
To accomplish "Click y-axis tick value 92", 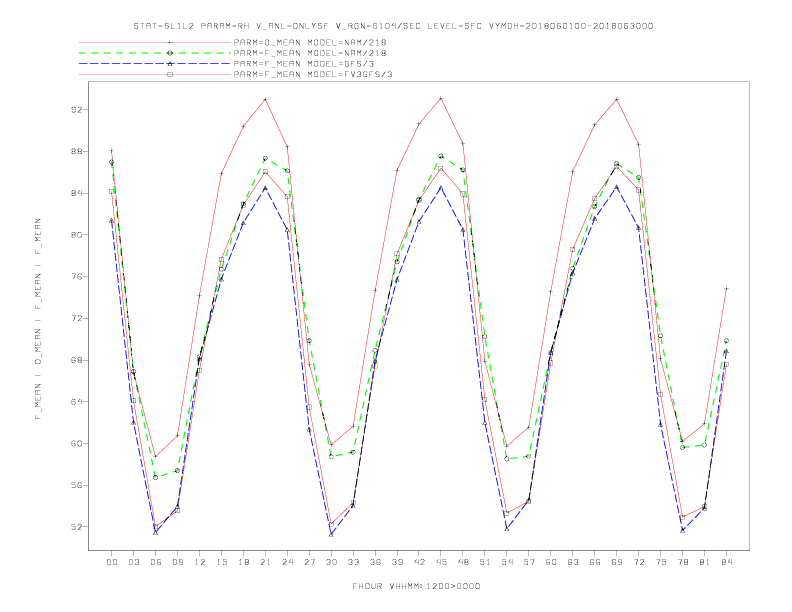I will click(x=77, y=110).
